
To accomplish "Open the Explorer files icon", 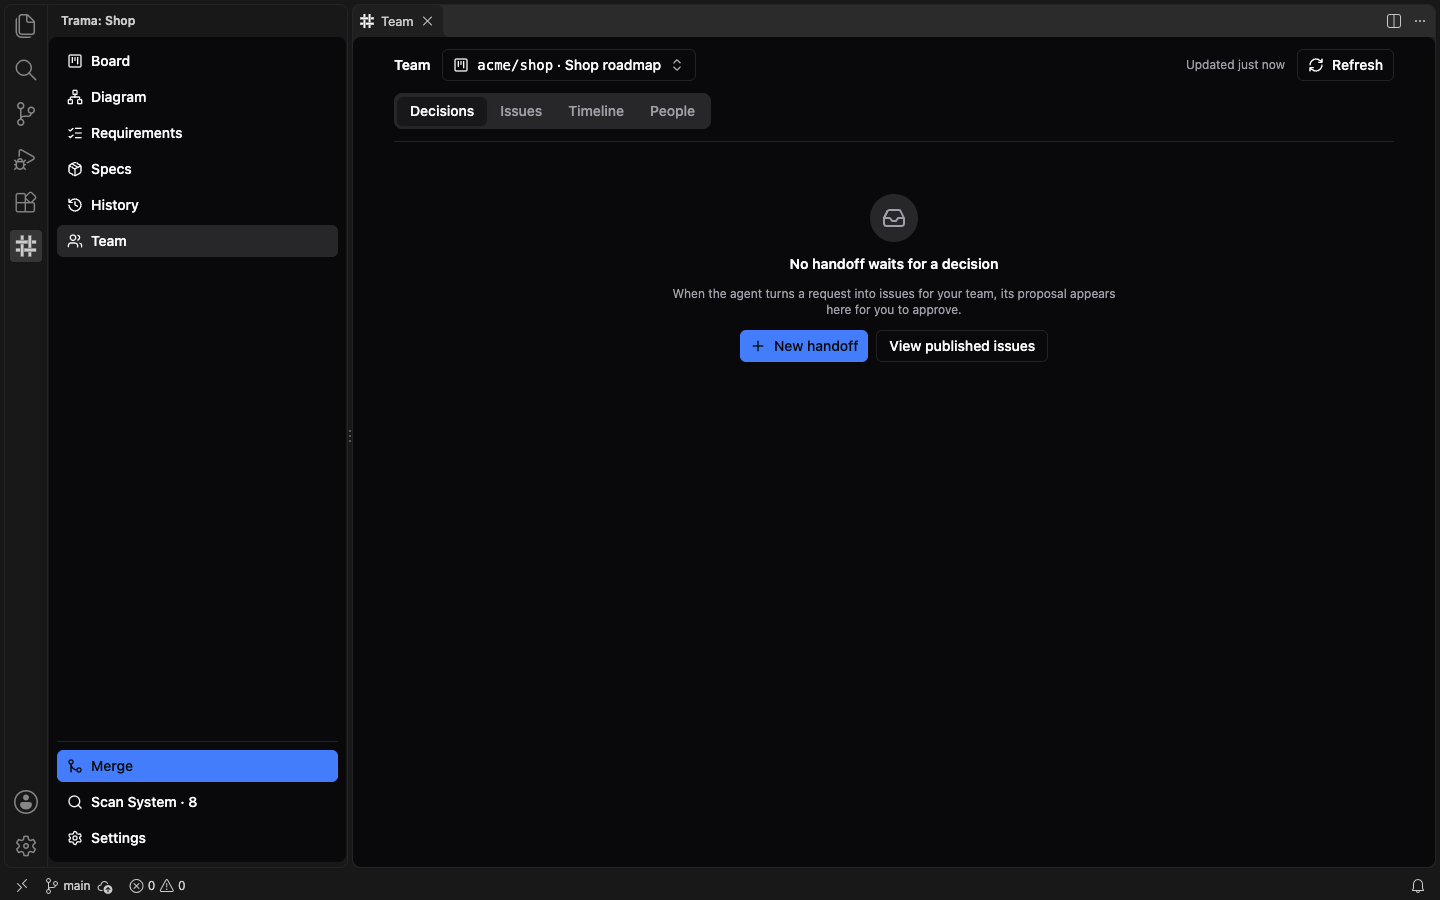I will [x=26, y=25].
